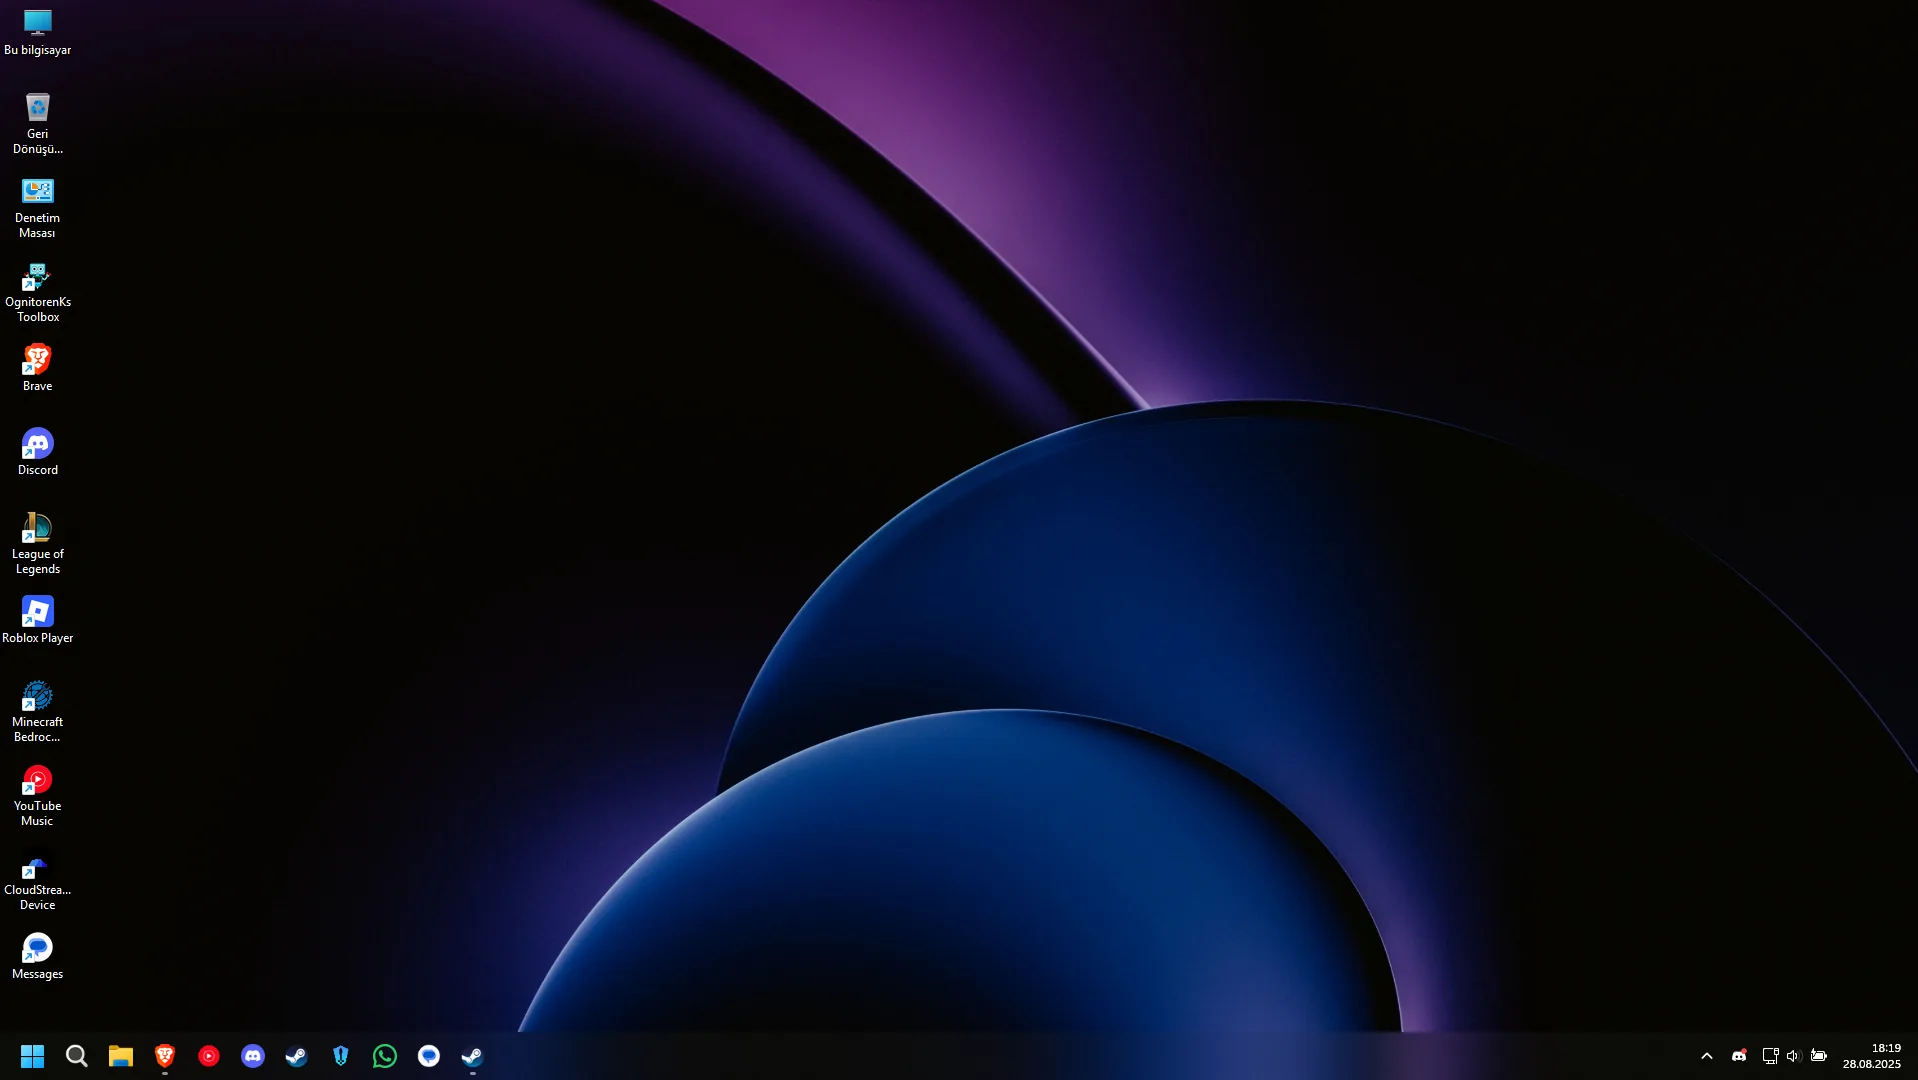Launch WhatsApp from the taskbar

coord(385,1056)
